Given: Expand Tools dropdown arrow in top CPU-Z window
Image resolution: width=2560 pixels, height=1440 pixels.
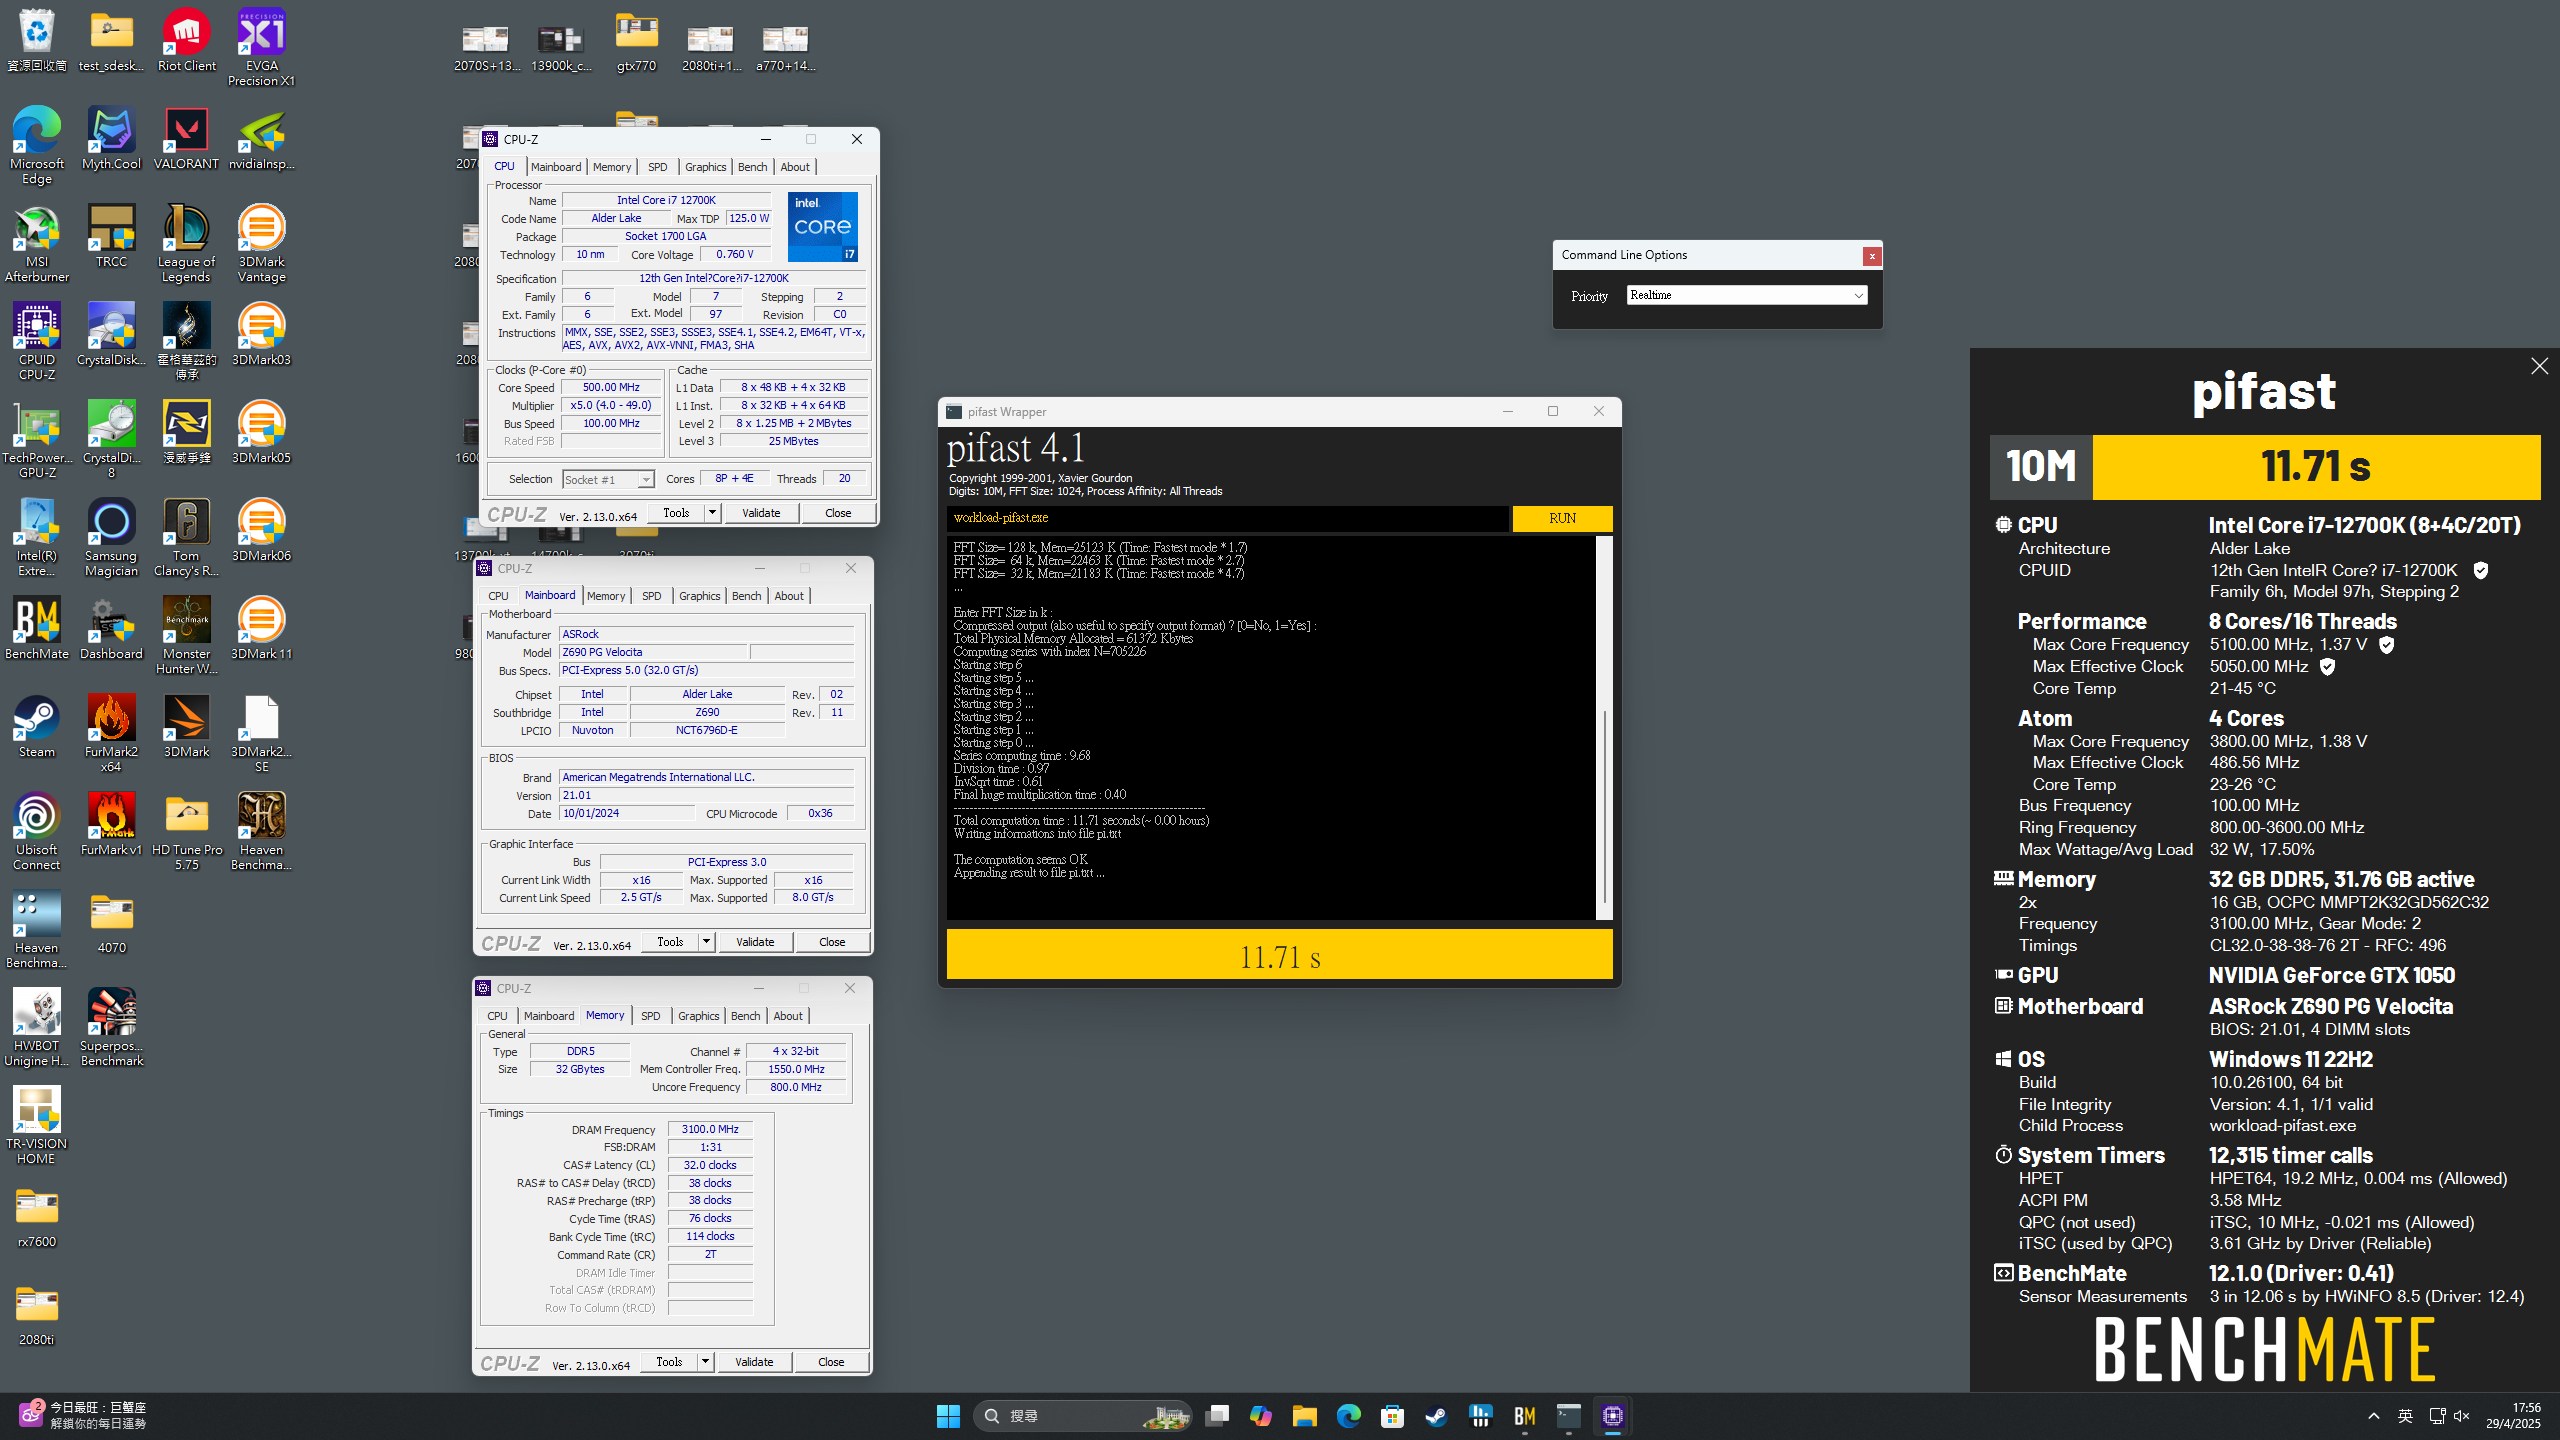Looking at the screenshot, I should (x=712, y=513).
